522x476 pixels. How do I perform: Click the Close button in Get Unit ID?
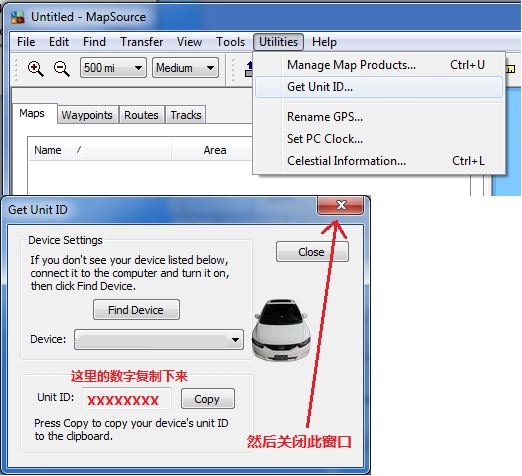pos(312,252)
